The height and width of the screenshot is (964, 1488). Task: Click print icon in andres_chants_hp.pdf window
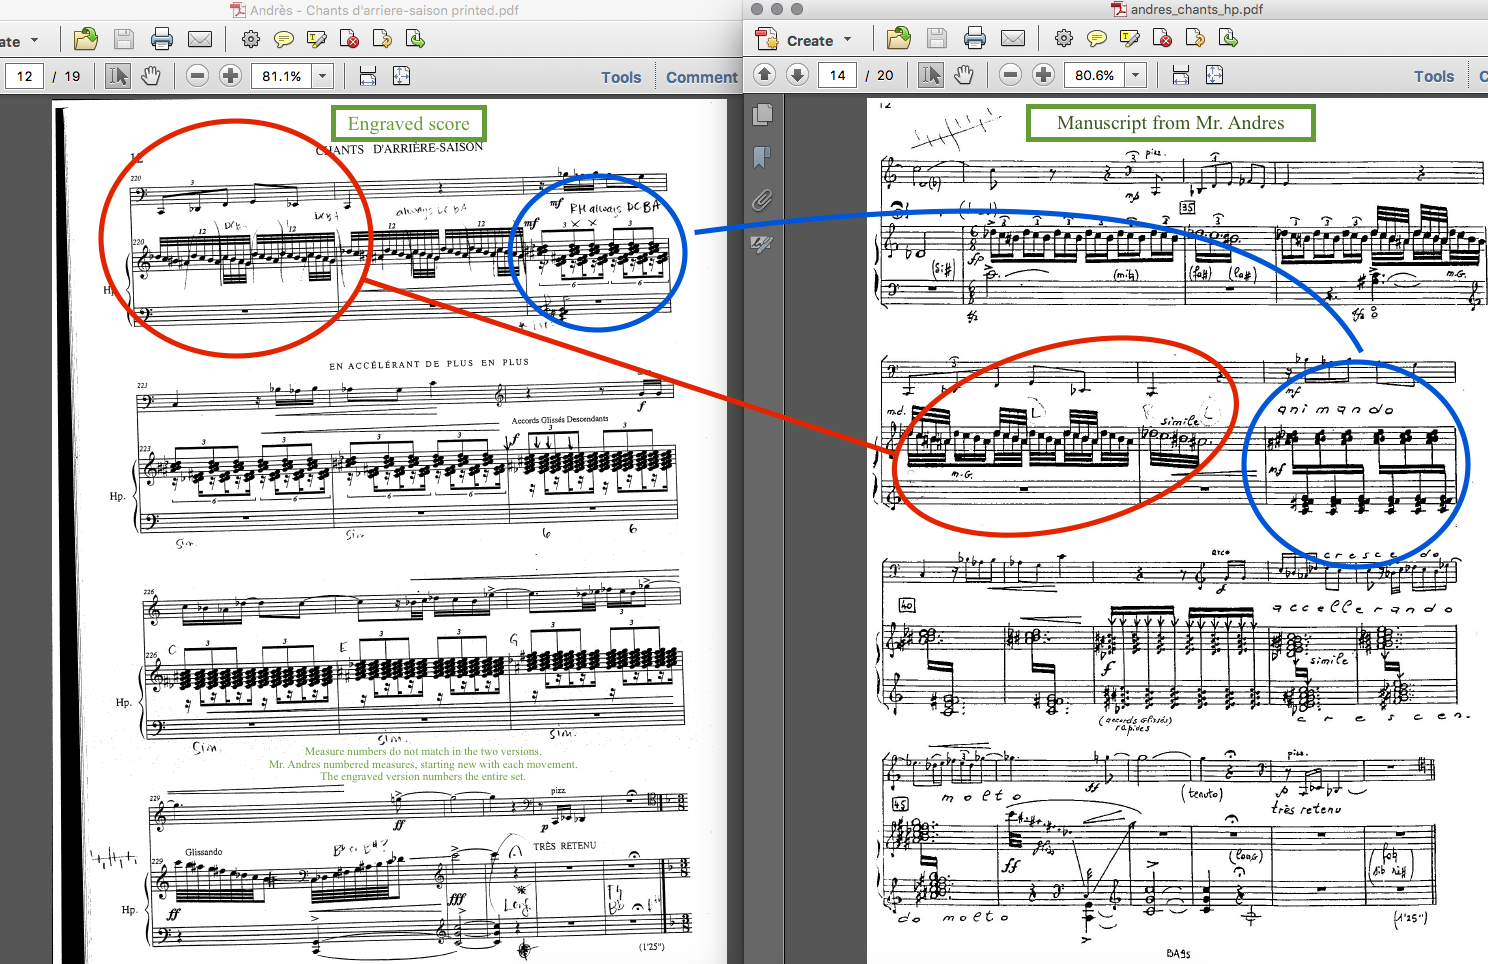(974, 39)
